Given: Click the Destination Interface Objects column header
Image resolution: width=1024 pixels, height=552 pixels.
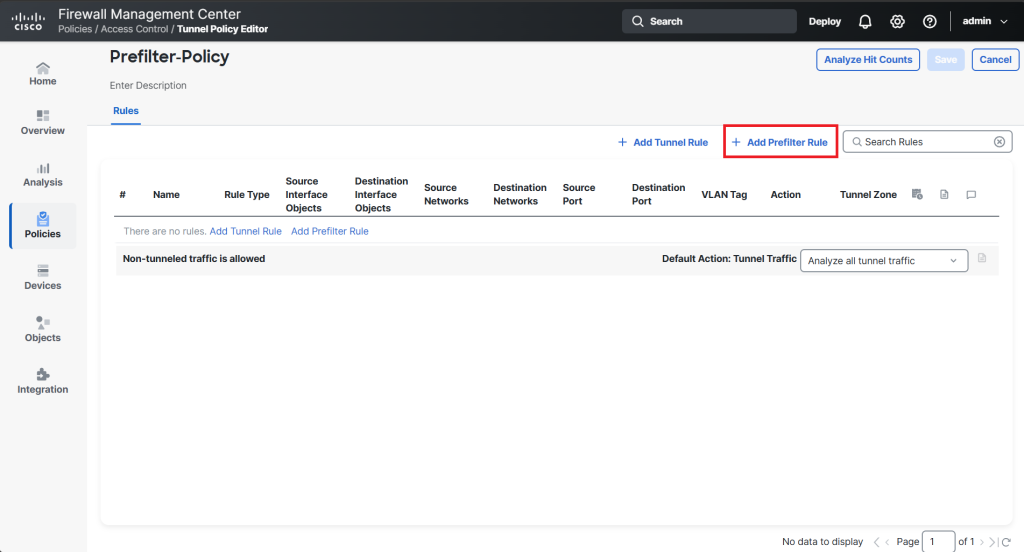Looking at the screenshot, I should pyautogui.click(x=381, y=195).
